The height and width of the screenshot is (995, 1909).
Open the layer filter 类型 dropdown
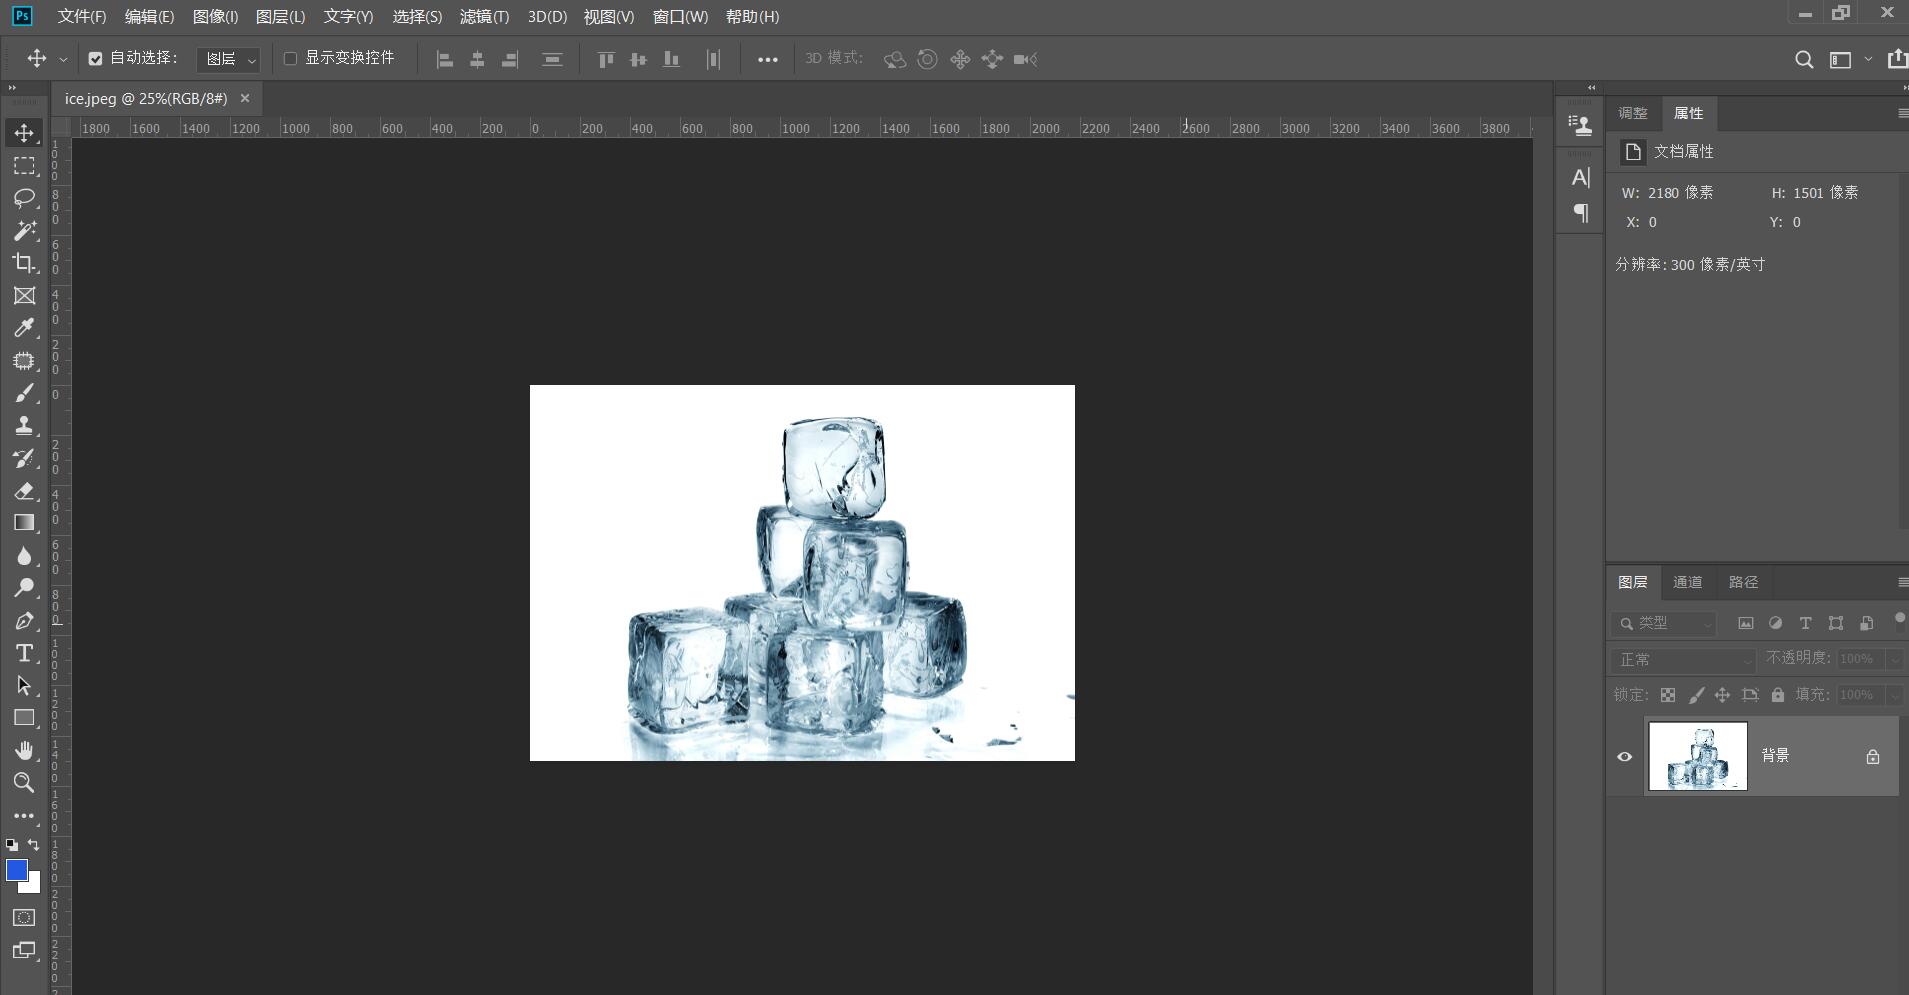pyautogui.click(x=1663, y=623)
